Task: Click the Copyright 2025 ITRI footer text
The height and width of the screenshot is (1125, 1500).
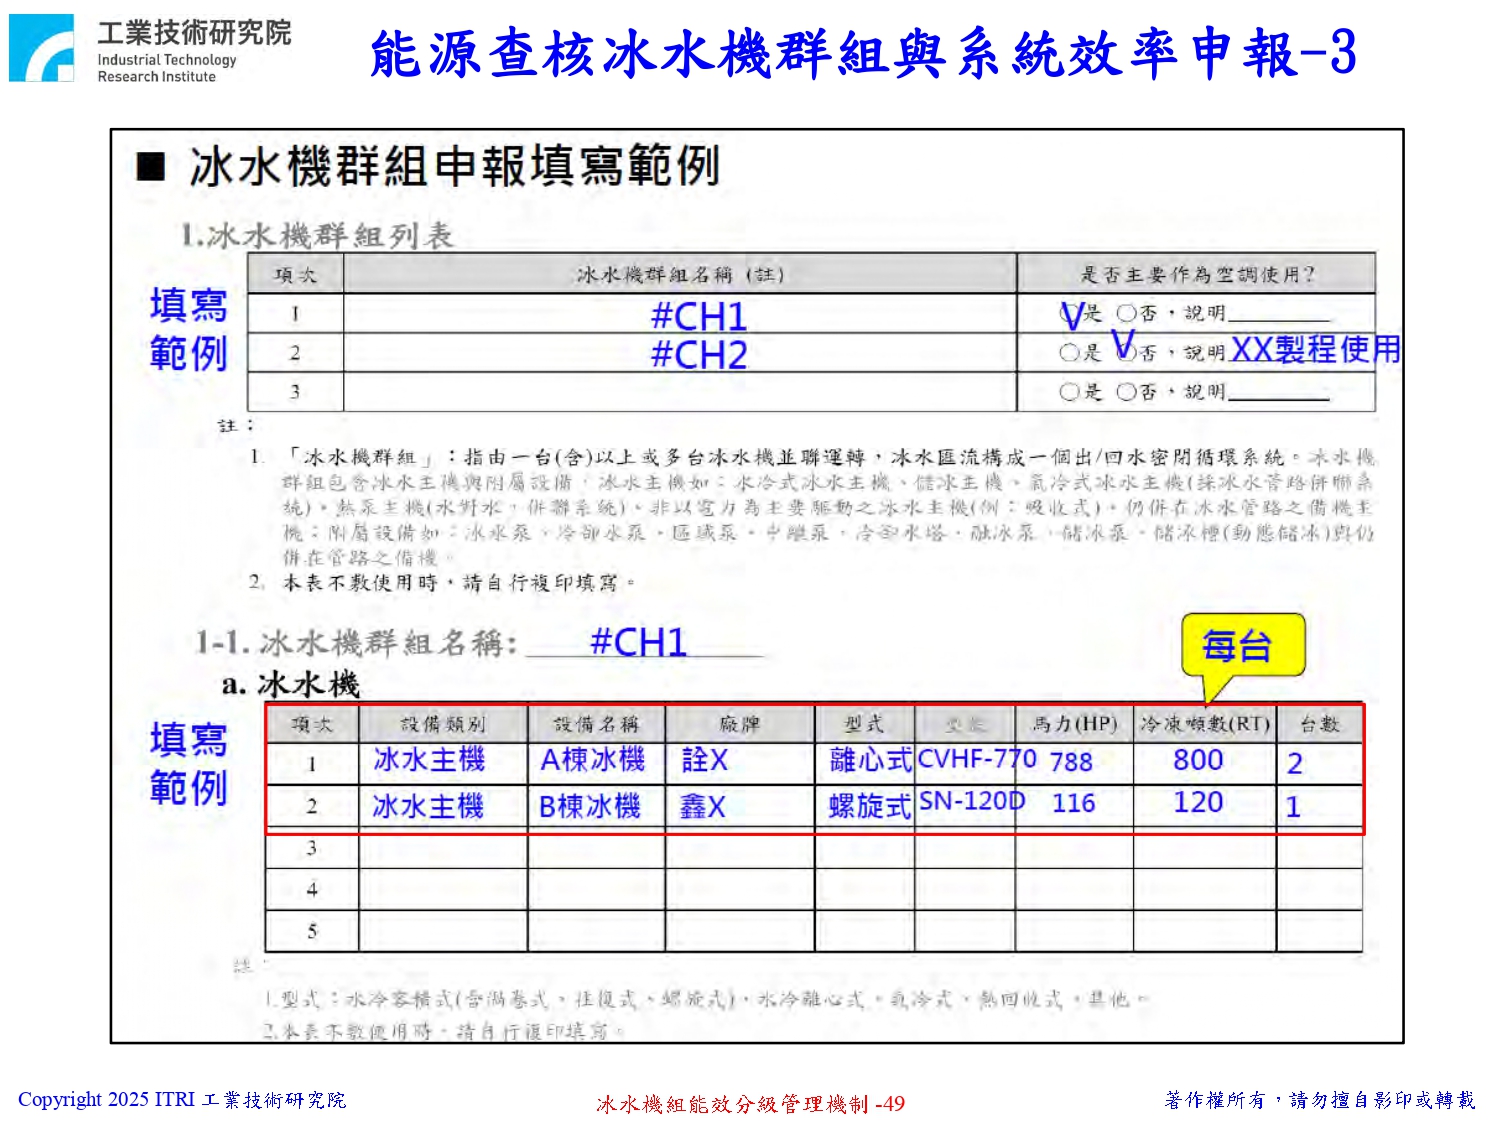Action: point(182,1100)
